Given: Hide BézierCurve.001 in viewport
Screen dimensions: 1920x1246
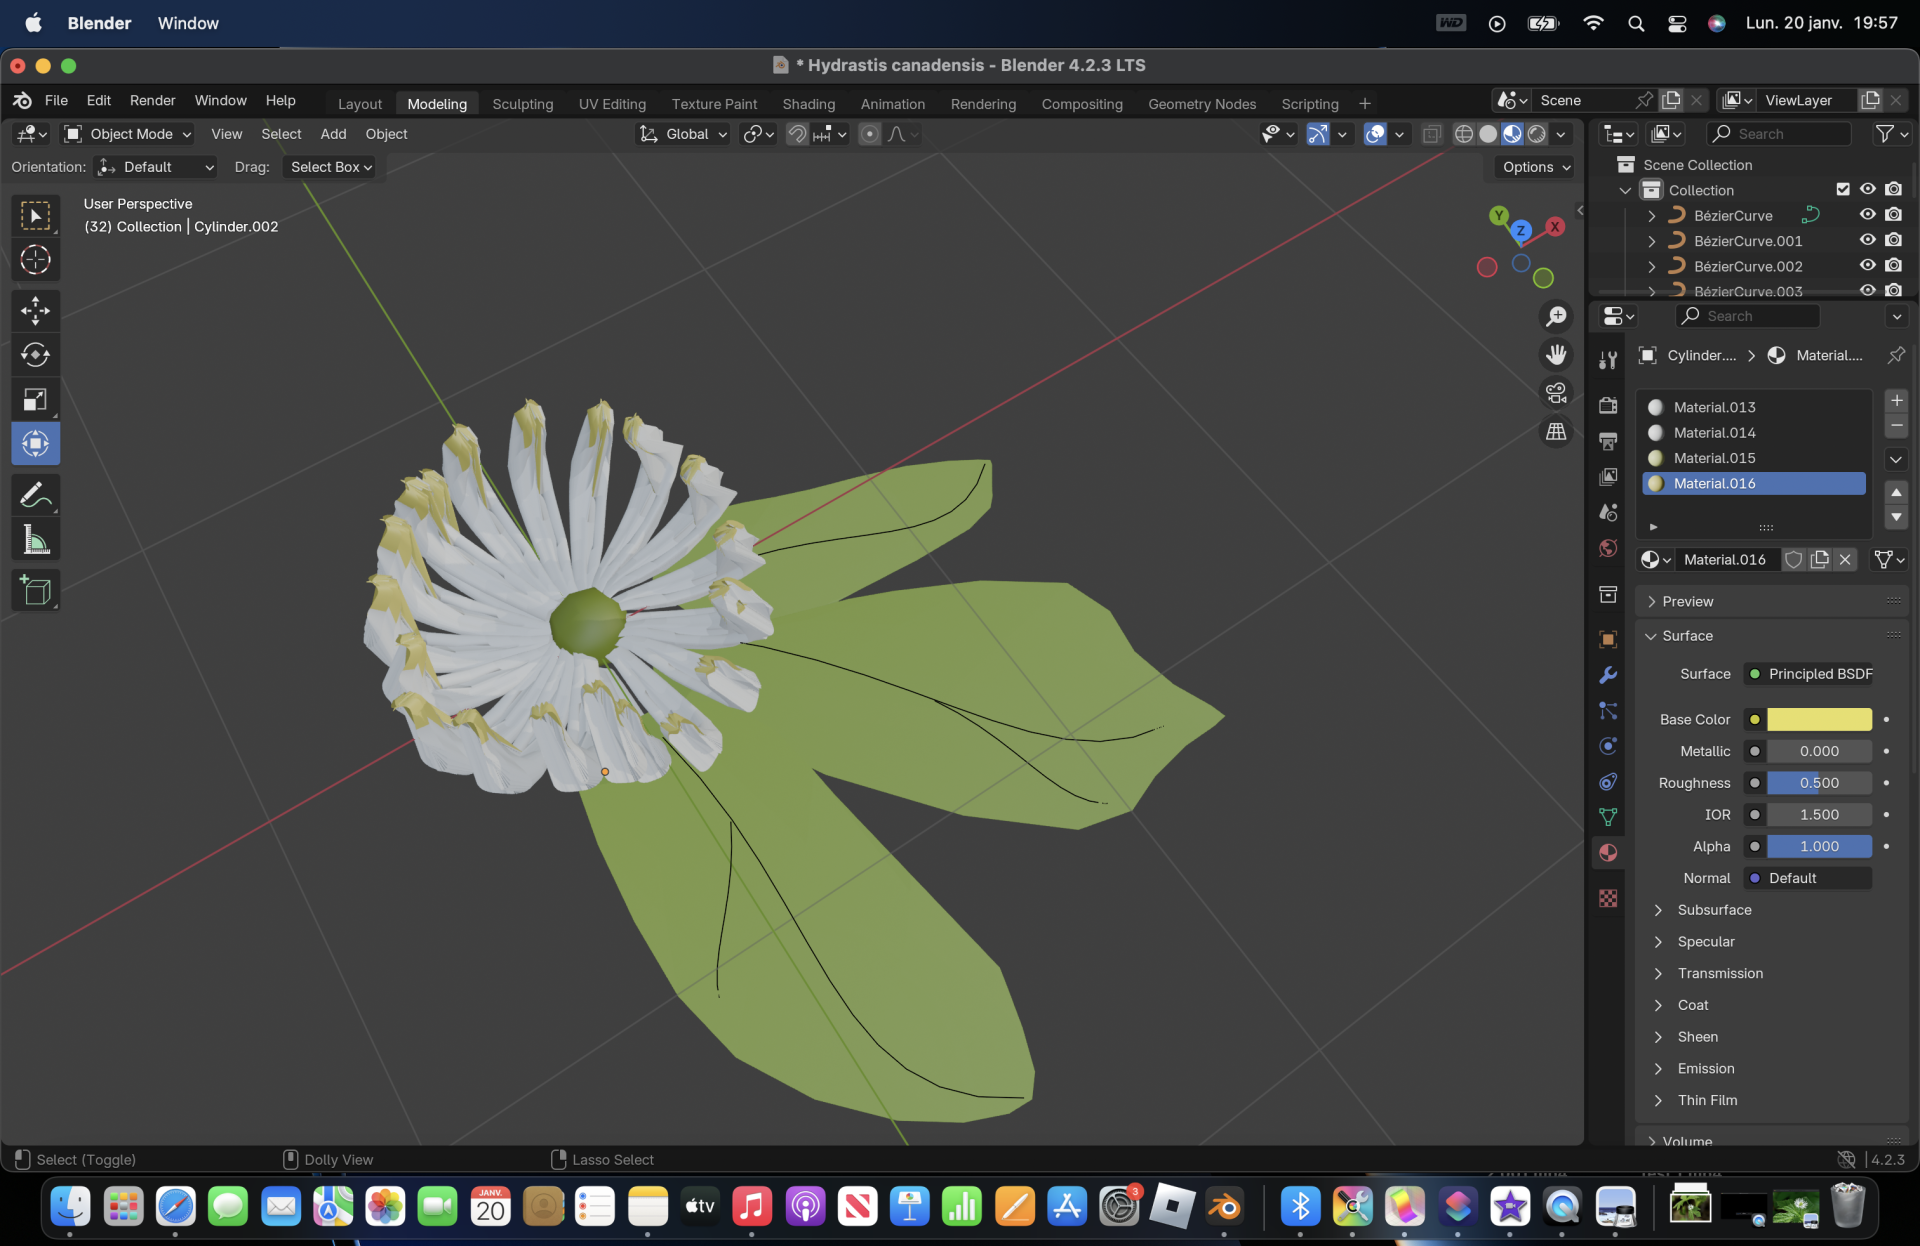Looking at the screenshot, I should 1867,240.
